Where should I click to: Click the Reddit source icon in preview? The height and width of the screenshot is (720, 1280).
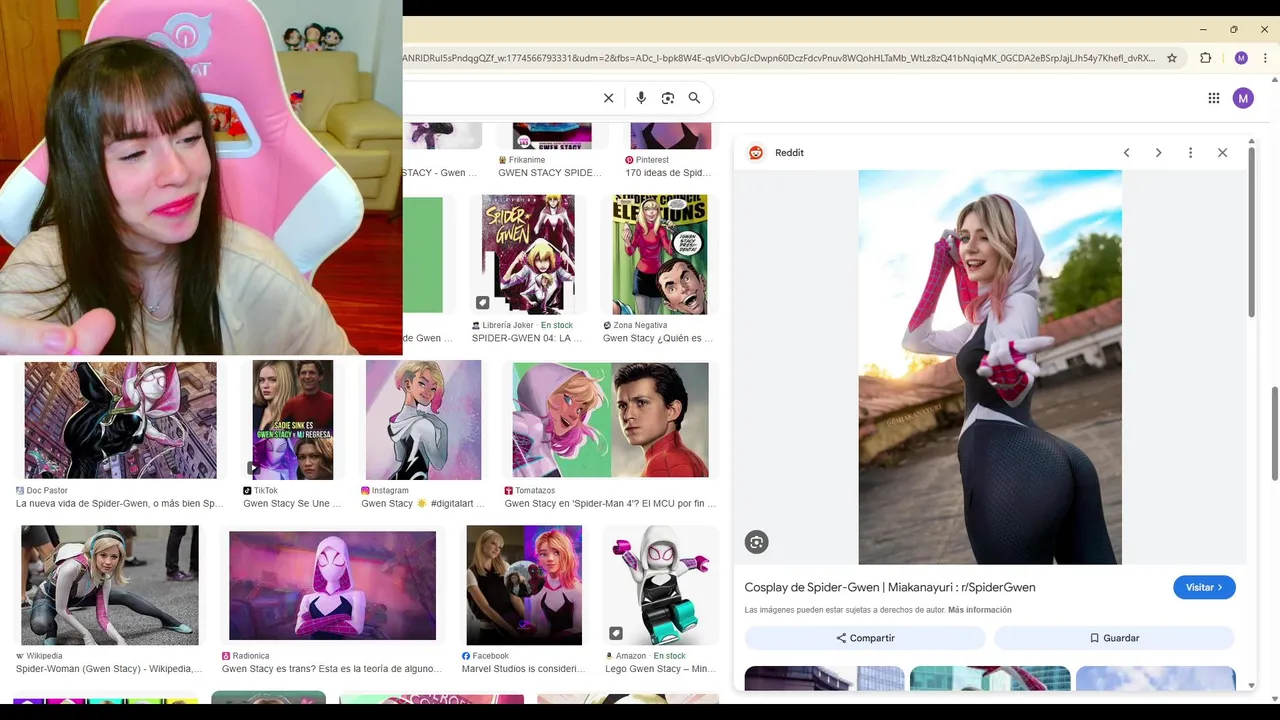(x=756, y=153)
